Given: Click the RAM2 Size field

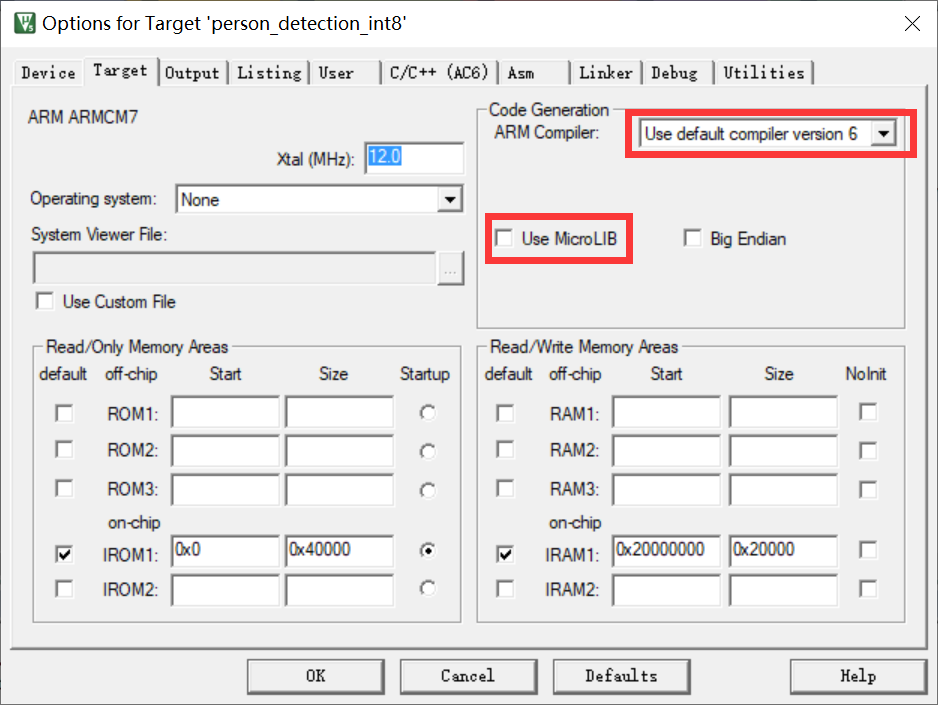Looking at the screenshot, I should click(783, 450).
